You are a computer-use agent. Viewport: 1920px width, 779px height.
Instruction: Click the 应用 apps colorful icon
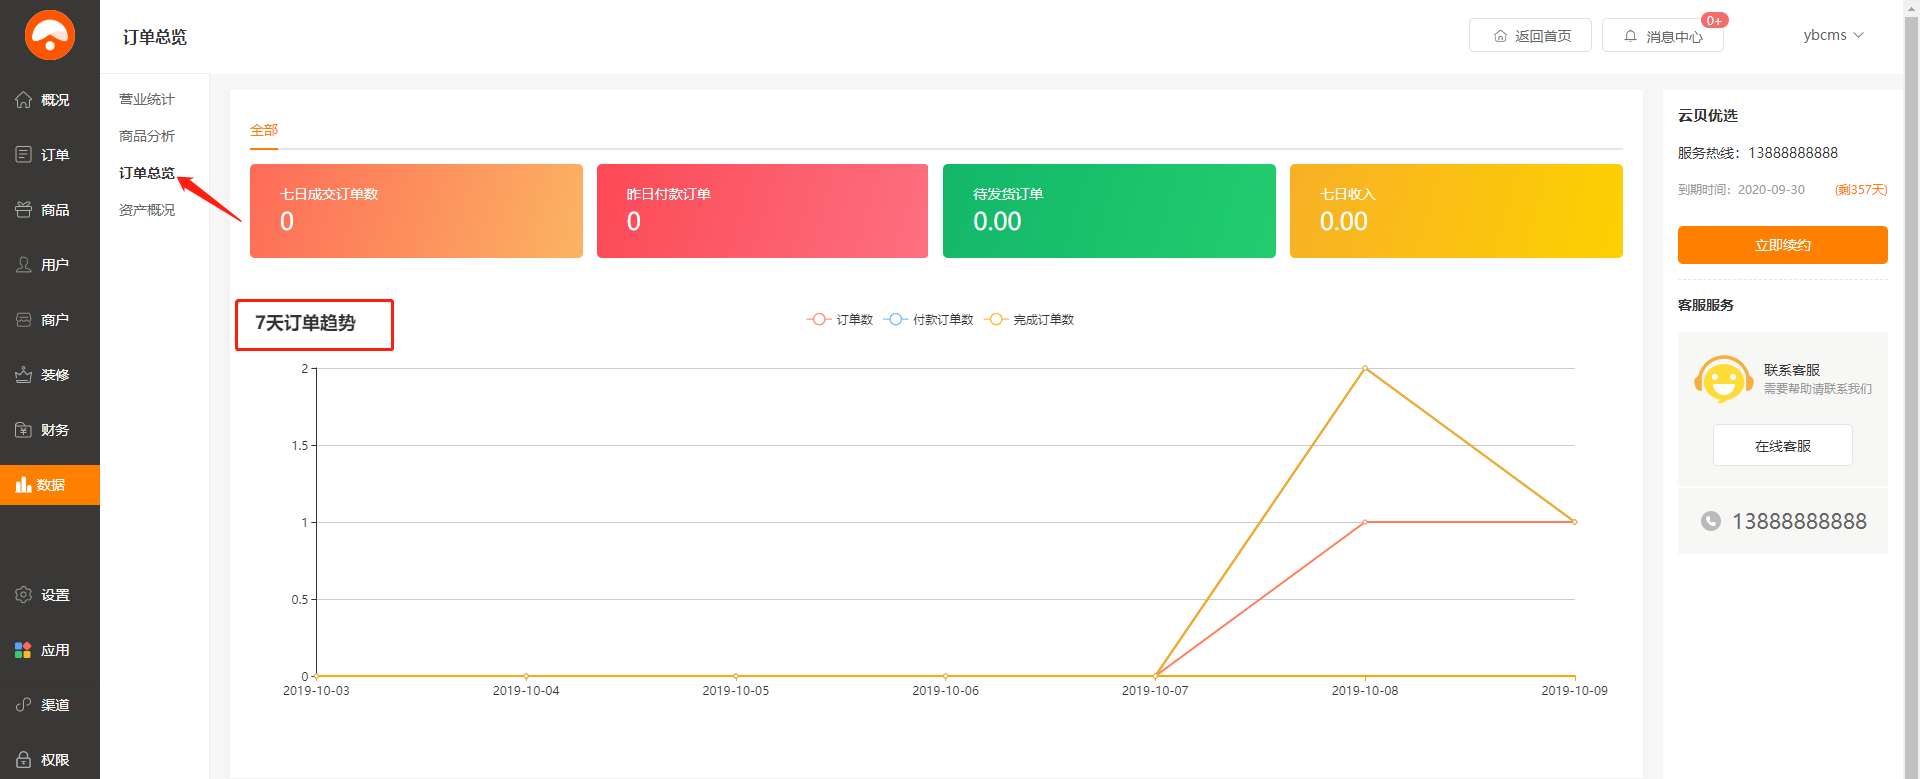pos(24,650)
